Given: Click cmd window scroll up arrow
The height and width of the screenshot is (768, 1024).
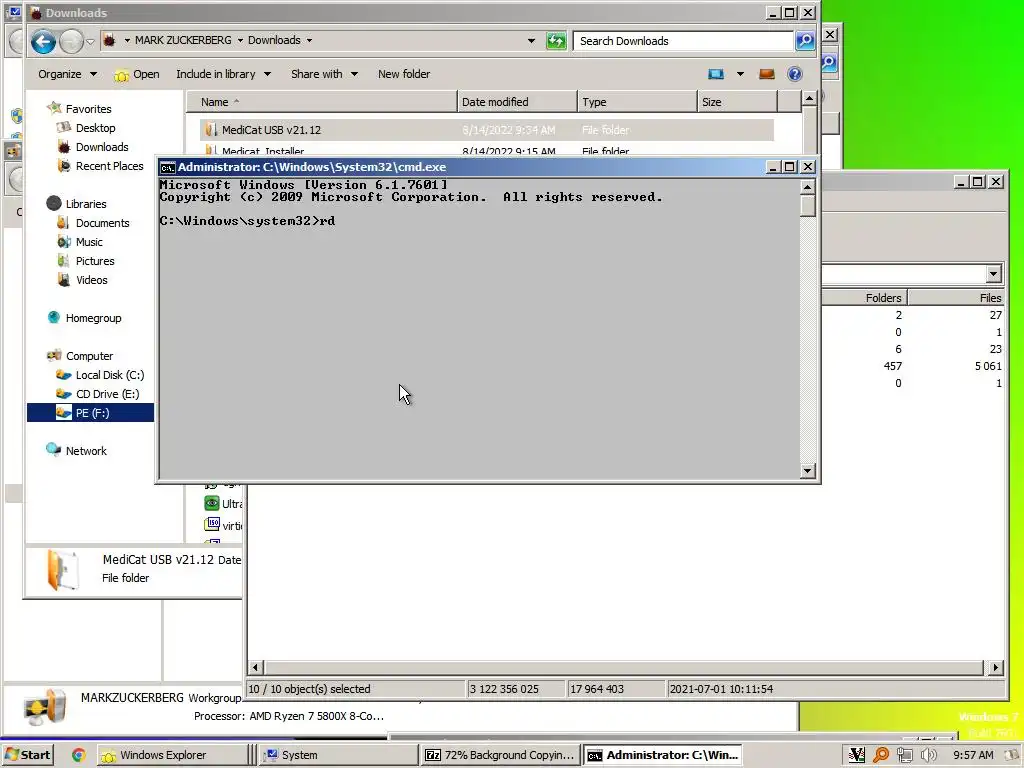Looking at the screenshot, I should coord(807,187).
